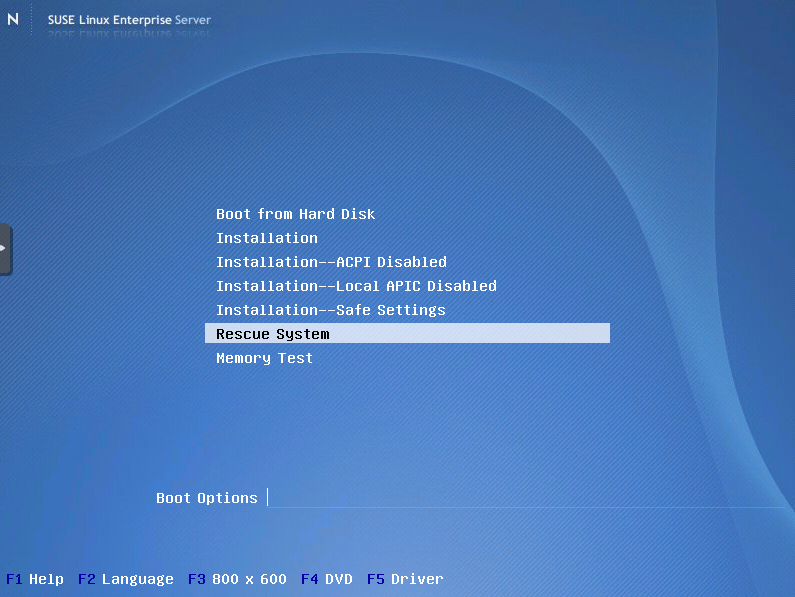Change F3 800 x 600 resolution
795x597 pixels.
237,579
